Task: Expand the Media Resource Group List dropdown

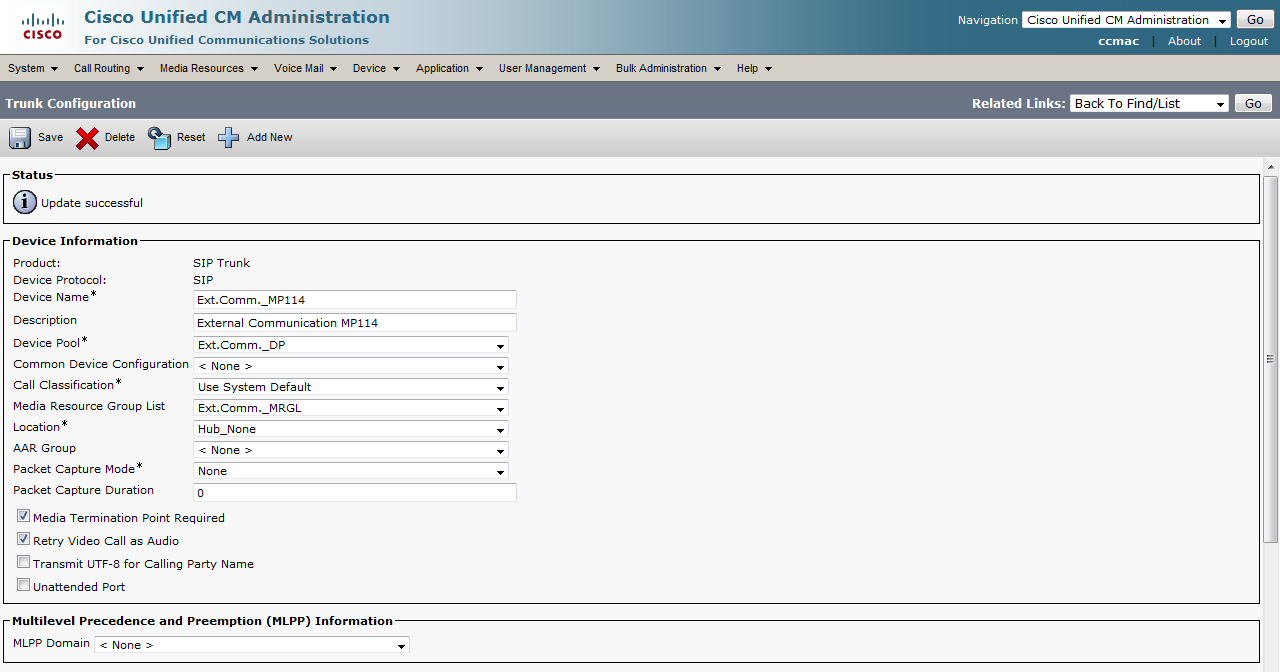Action: tap(351, 408)
